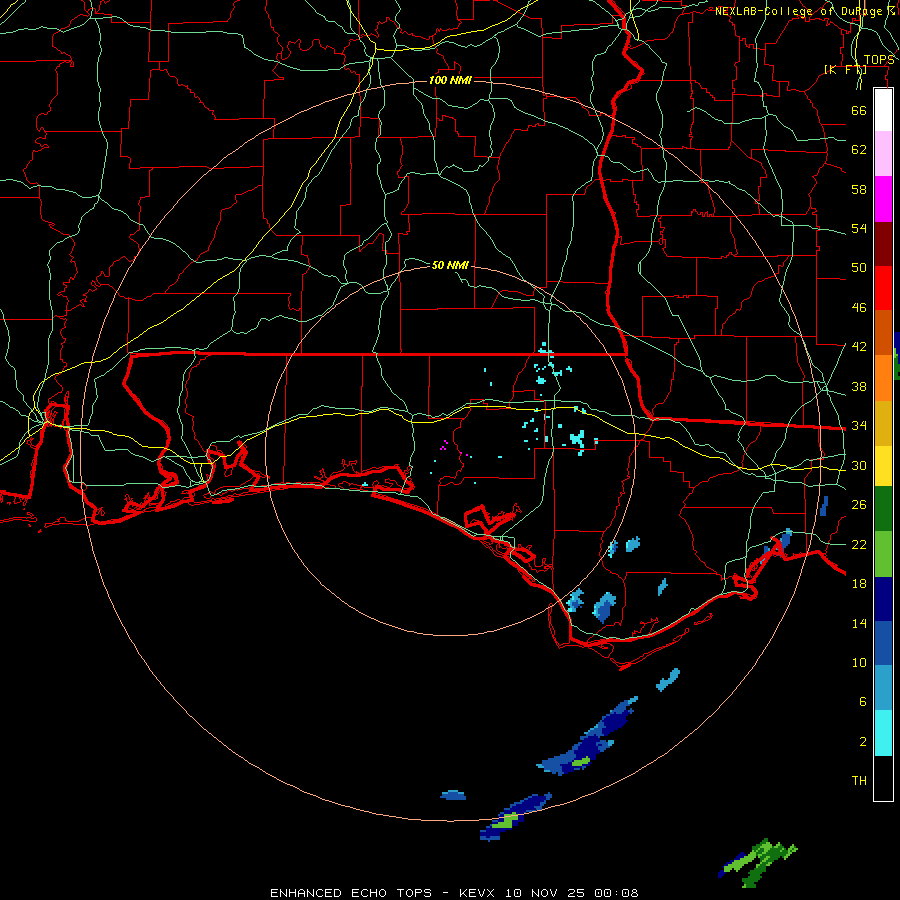Click the ENHANCED ECHO TOPS KEVX caption
The height and width of the screenshot is (900, 900).
coord(454,893)
